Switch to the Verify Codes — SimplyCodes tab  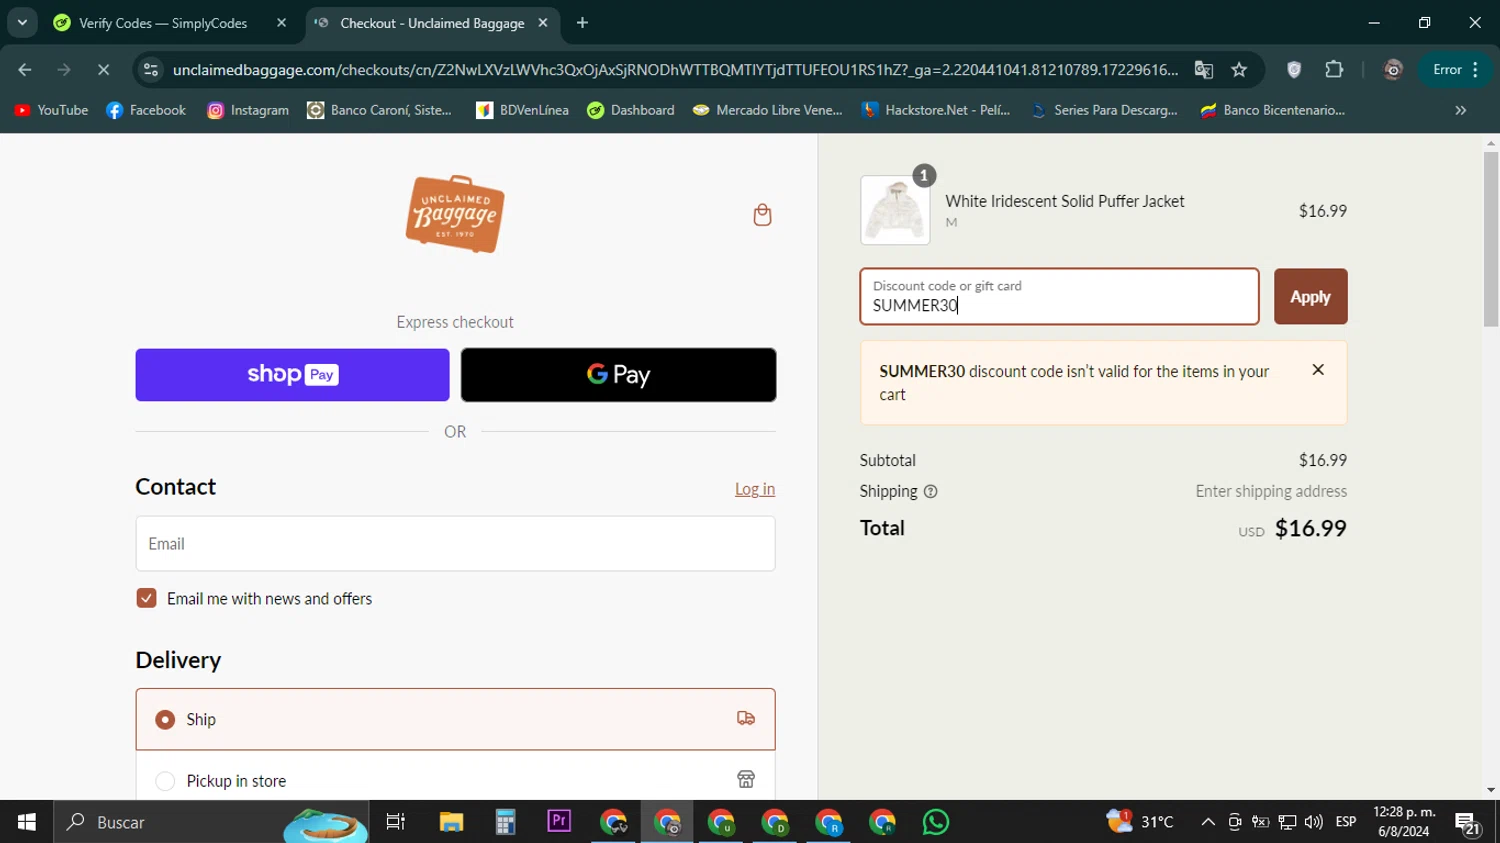click(x=164, y=23)
